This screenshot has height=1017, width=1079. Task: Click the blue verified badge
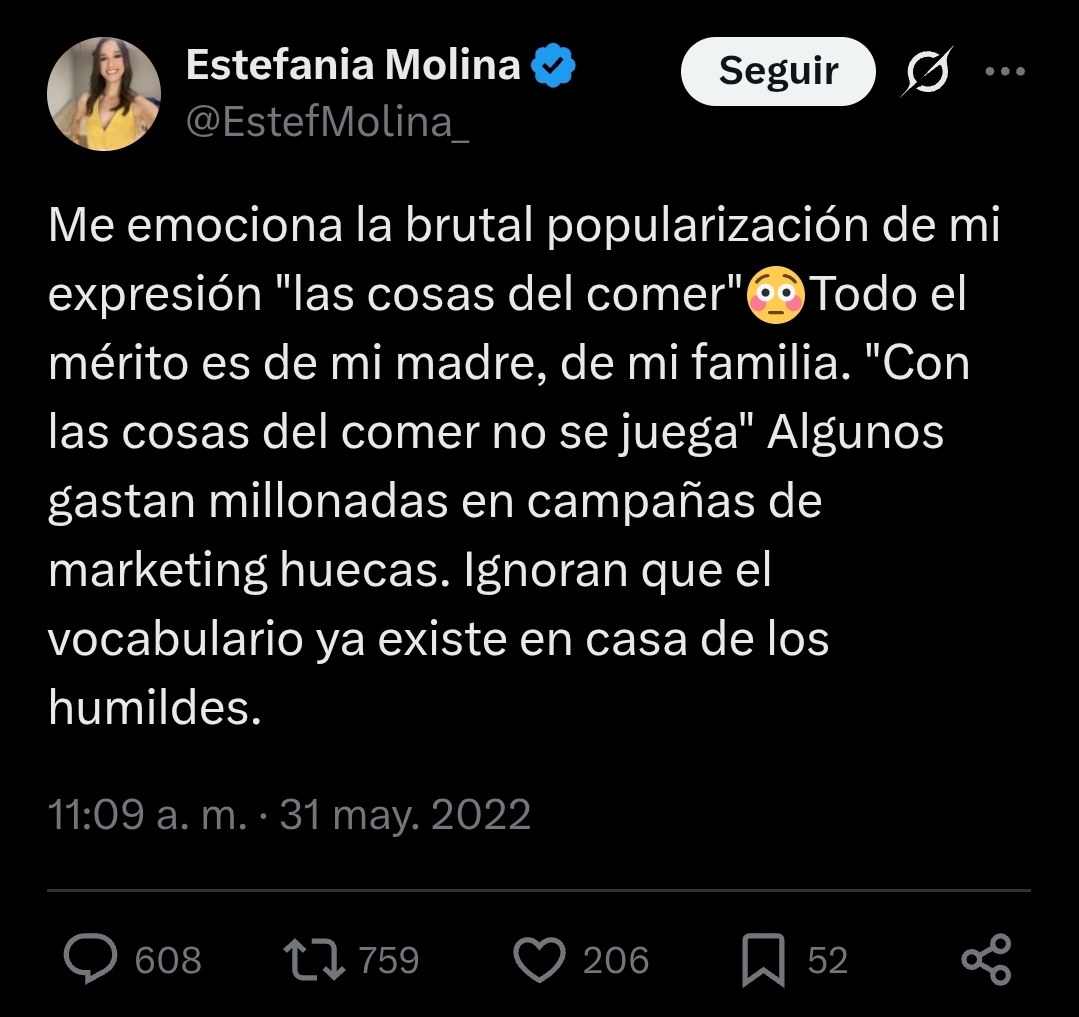(552, 66)
